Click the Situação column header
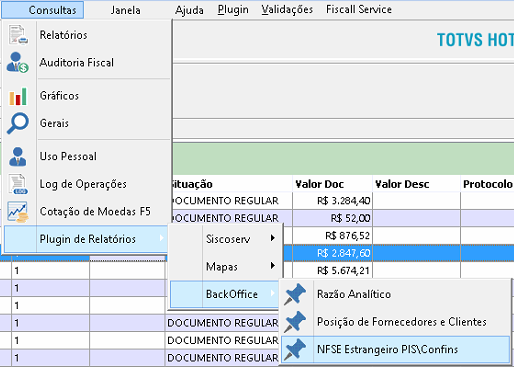The height and width of the screenshot is (367, 514). (232, 184)
